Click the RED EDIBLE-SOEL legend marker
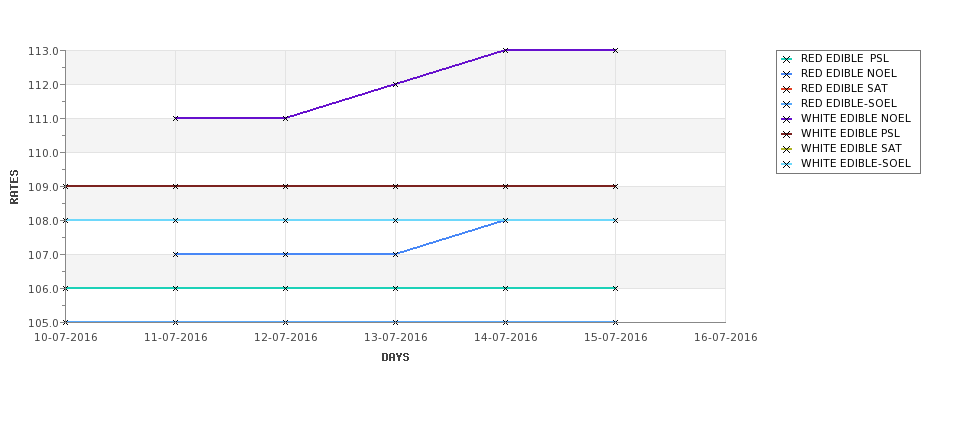 coord(787,104)
